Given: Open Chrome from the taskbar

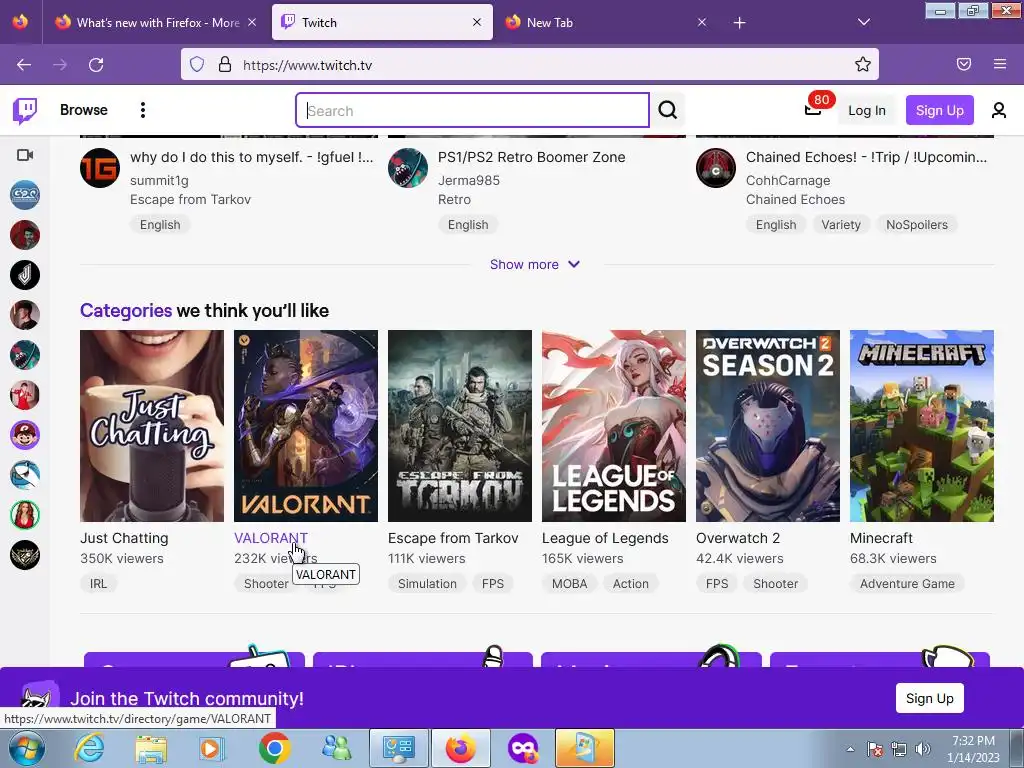Looking at the screenshot, I should [x=274, y=748].
